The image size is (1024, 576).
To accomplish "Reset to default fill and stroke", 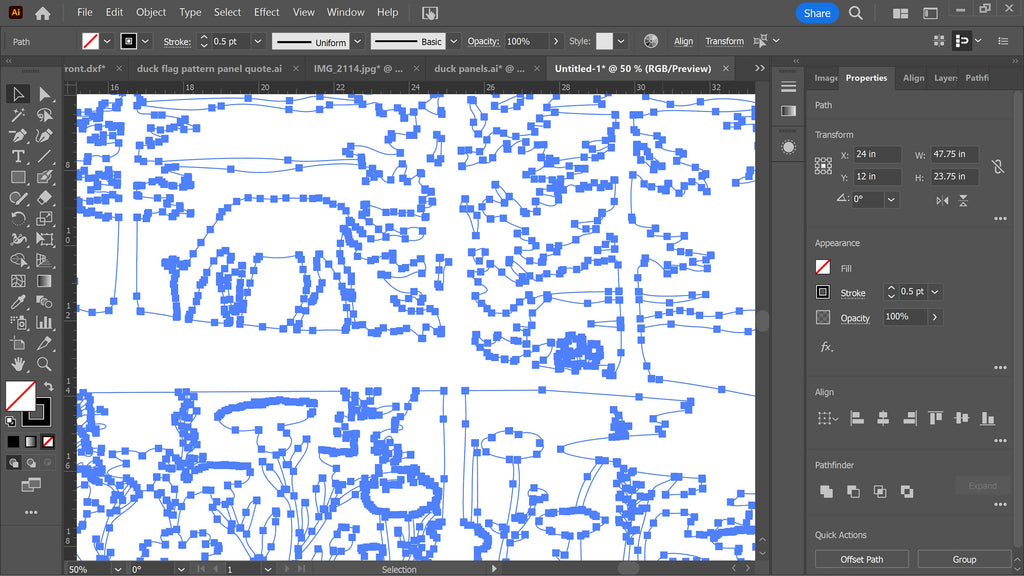I will (10, 421).
